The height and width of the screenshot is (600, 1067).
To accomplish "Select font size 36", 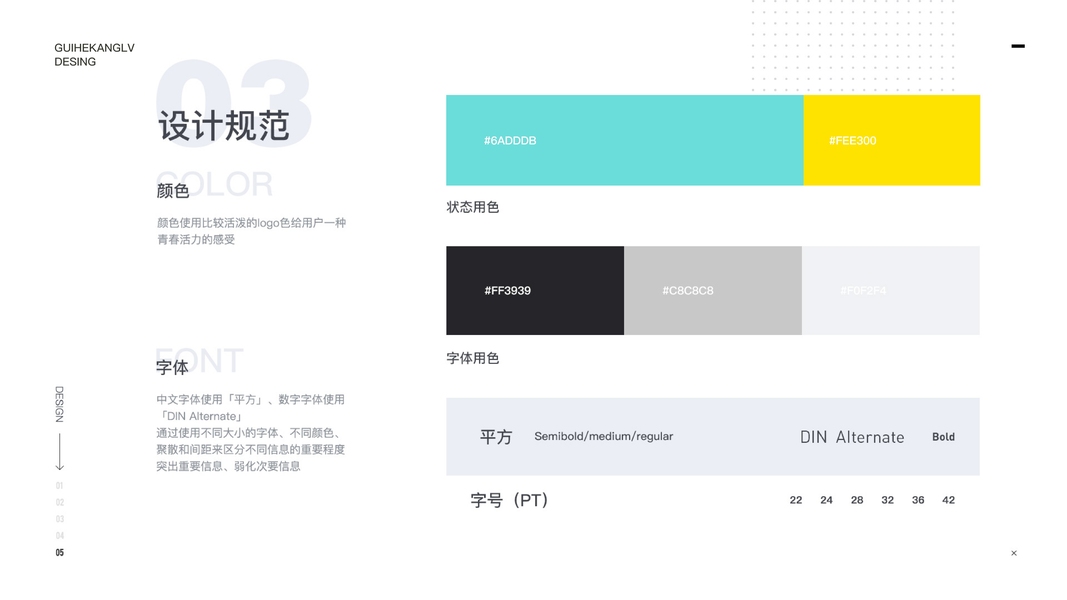I will pos(918,500).
